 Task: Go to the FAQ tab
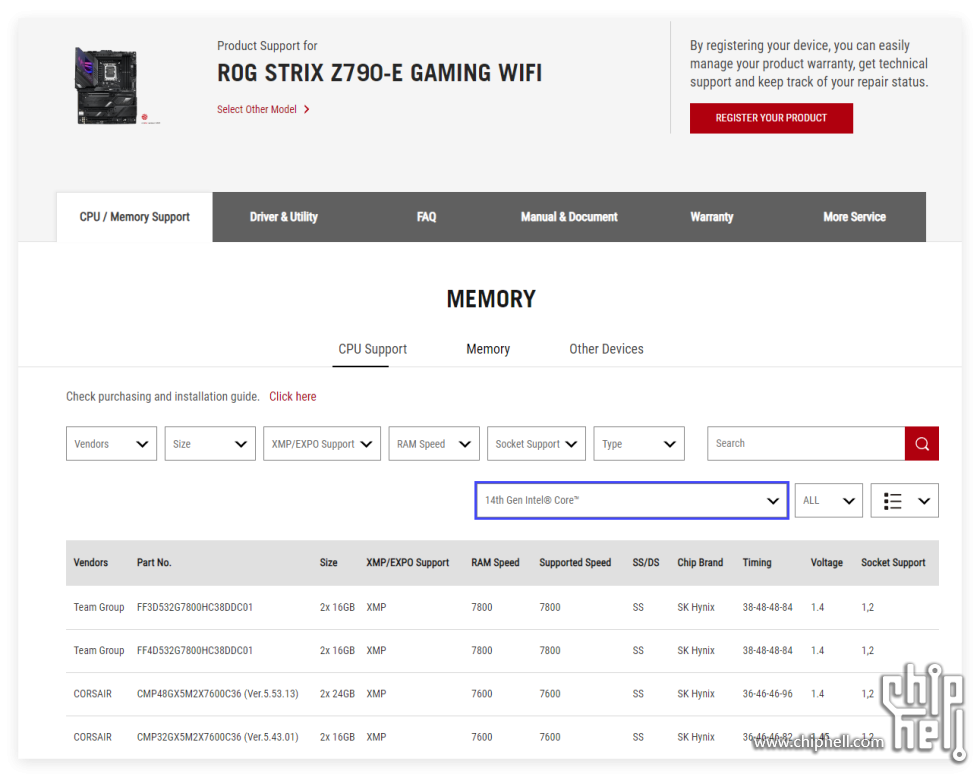pyautogui.click(x=426, y=217)
